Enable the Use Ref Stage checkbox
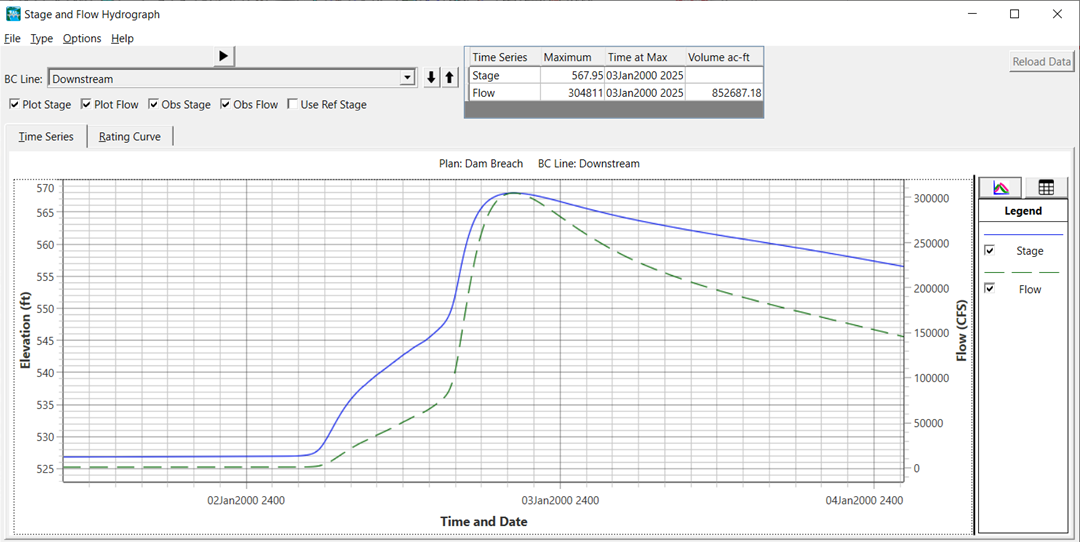Viewport: 1081px width, 542px height. click(x=292, y=105)
